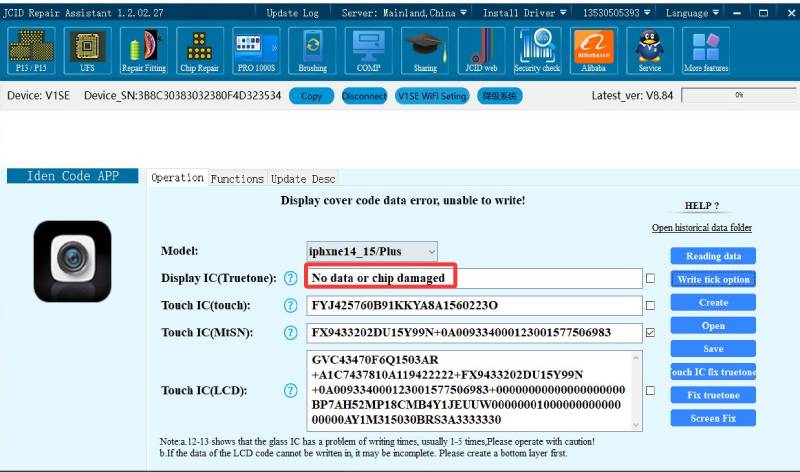Image resolution: width=800 pixels, height=472 pixels.
Task: Click the Device_SN serial number text
Action: pyautogui.click(x=183, y=95)
